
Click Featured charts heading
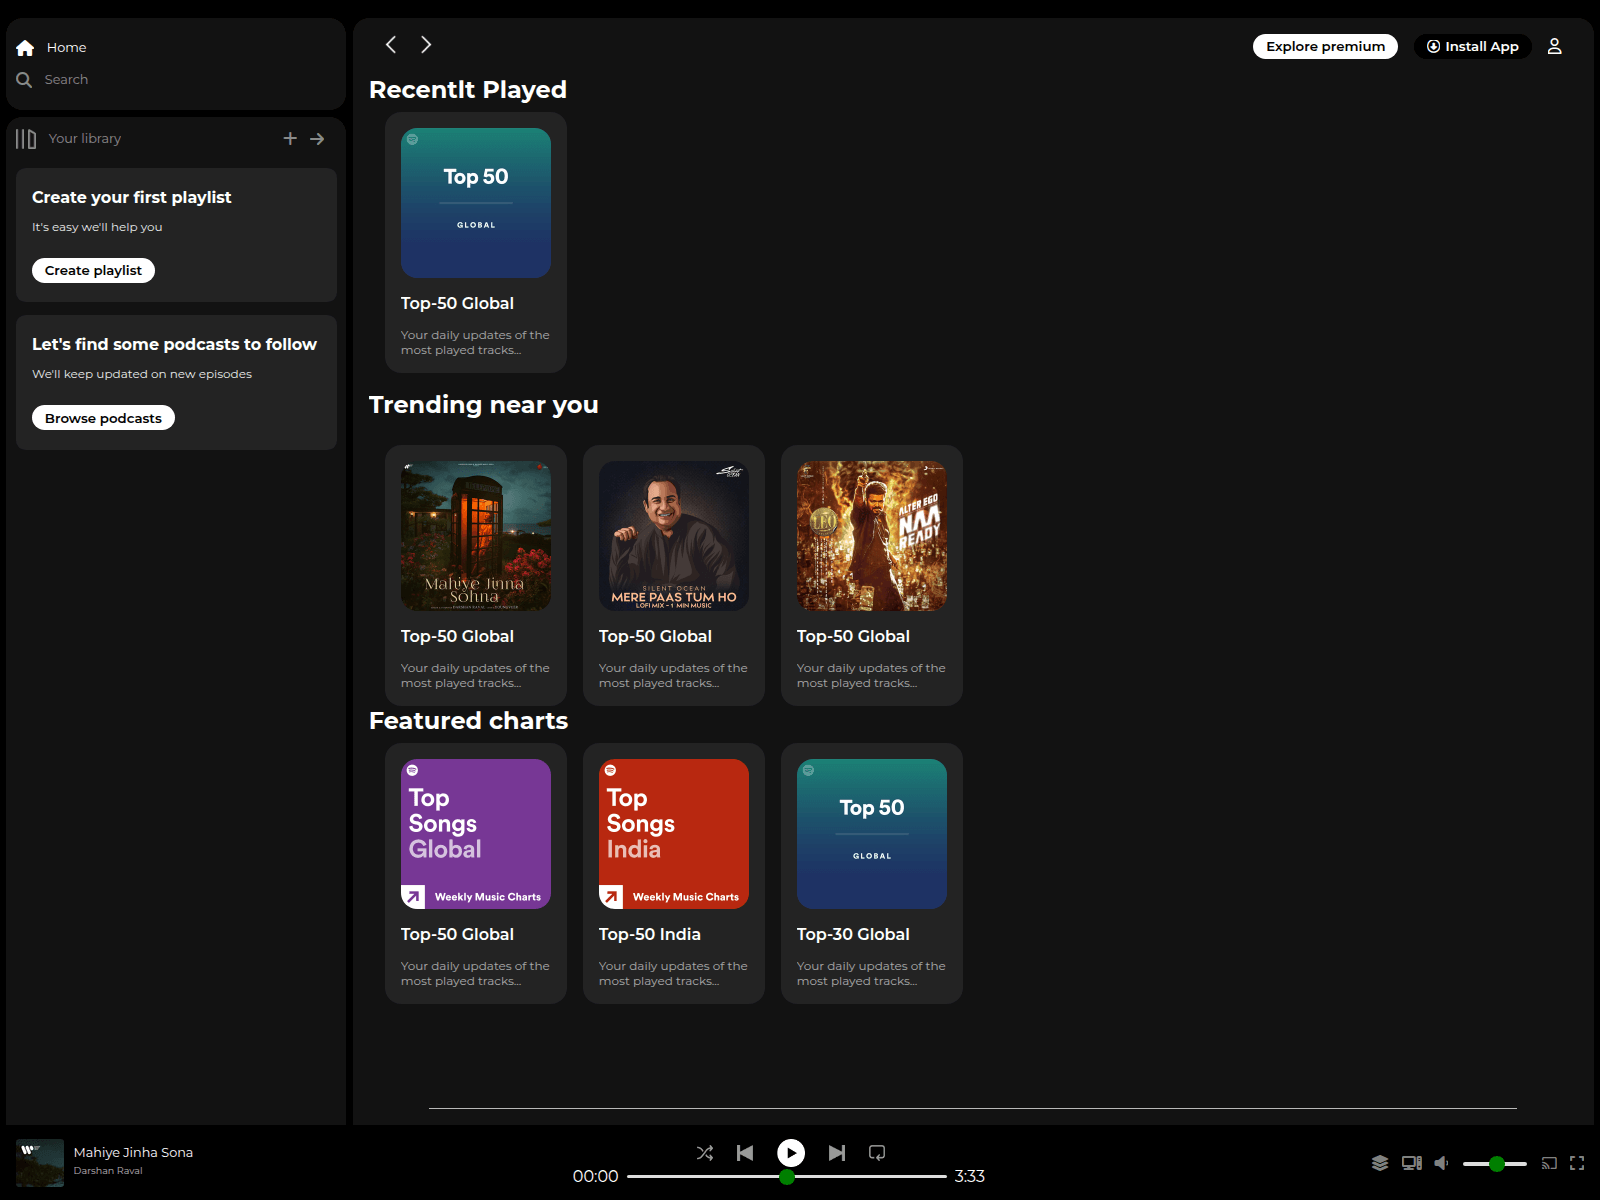click(468, 721)
